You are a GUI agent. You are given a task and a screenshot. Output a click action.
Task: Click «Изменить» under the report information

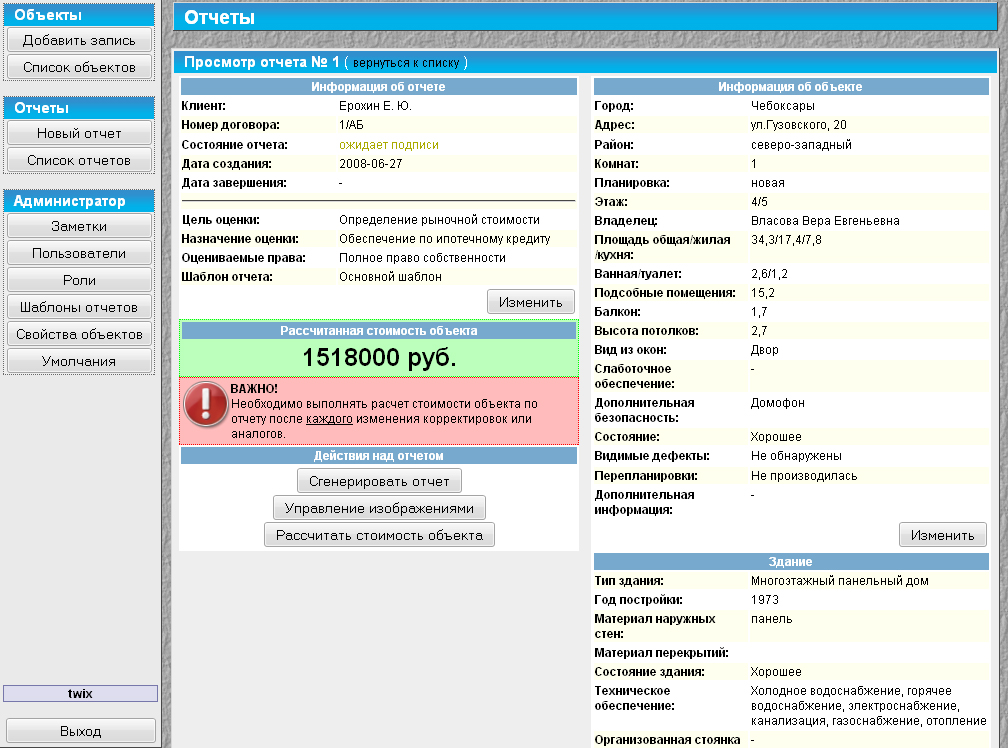point(529,301)
